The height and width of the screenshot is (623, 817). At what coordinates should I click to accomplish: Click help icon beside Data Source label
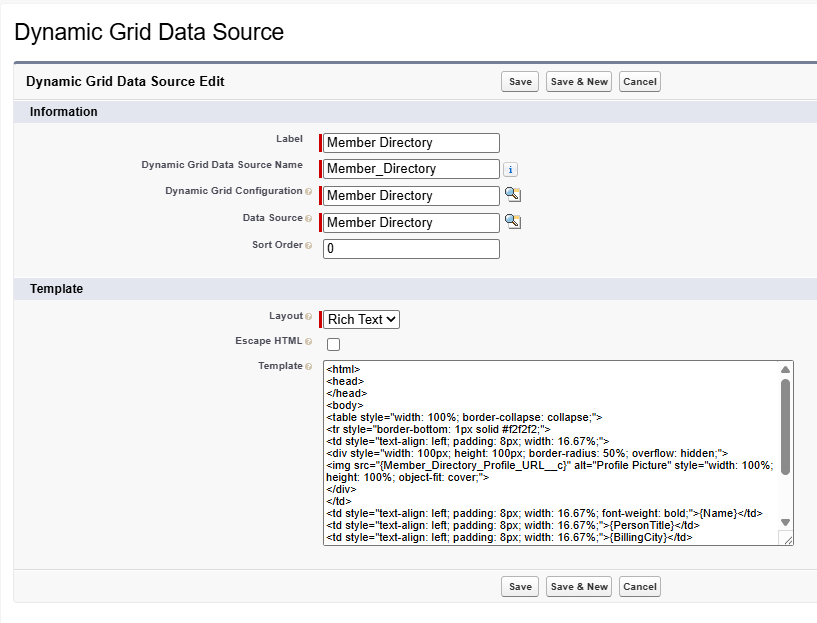point(308,218)
